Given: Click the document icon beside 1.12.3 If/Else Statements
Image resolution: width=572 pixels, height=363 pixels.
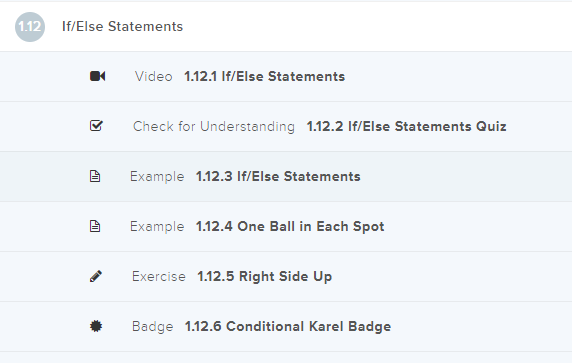Looking at the screenshot, I should [95, 176].
